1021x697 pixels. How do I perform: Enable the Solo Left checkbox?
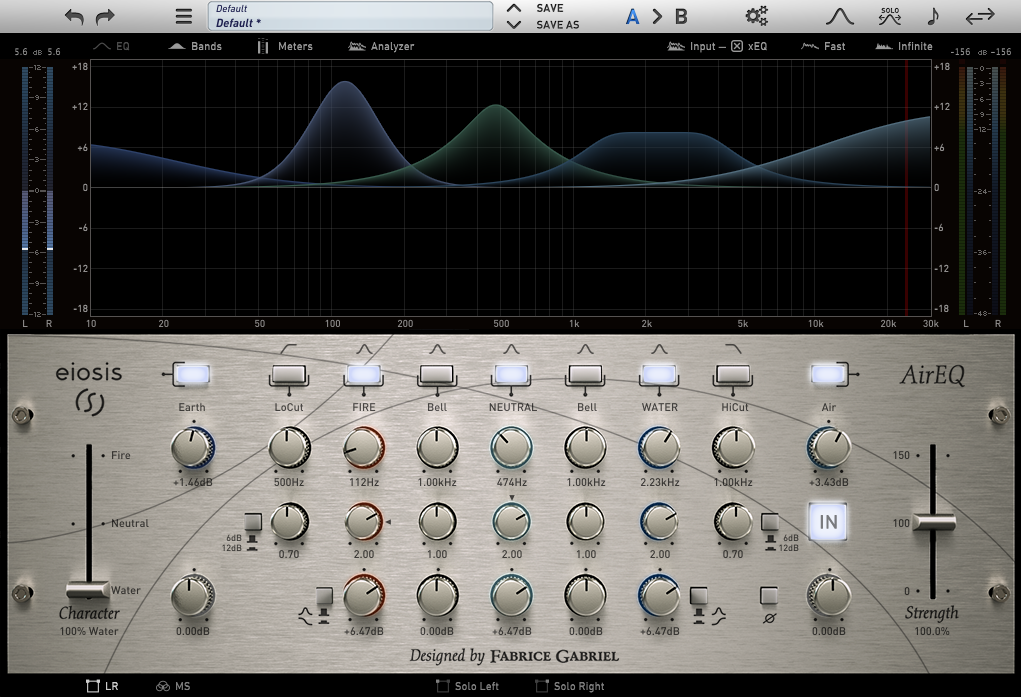click(x=443, y=686)
